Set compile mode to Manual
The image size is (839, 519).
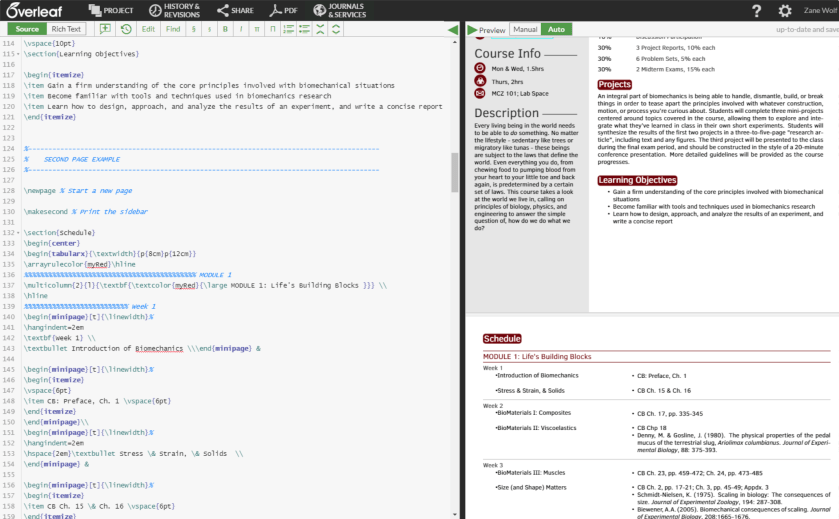[524, 29]
